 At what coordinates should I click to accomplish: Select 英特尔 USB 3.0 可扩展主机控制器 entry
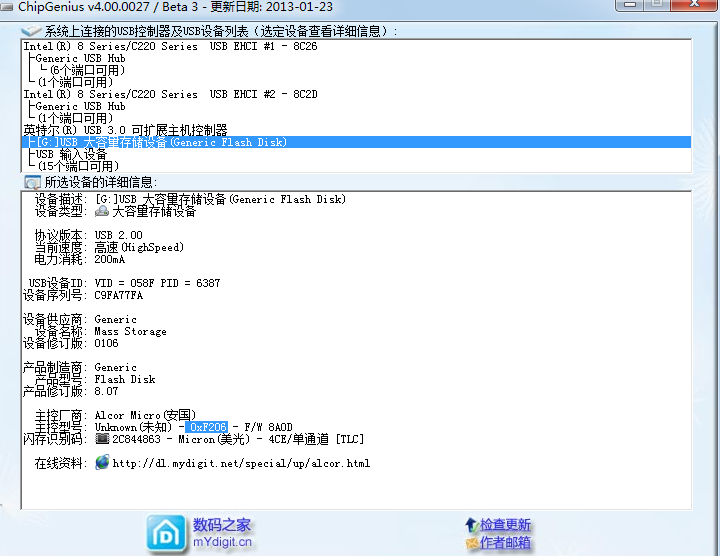[125, 130]
